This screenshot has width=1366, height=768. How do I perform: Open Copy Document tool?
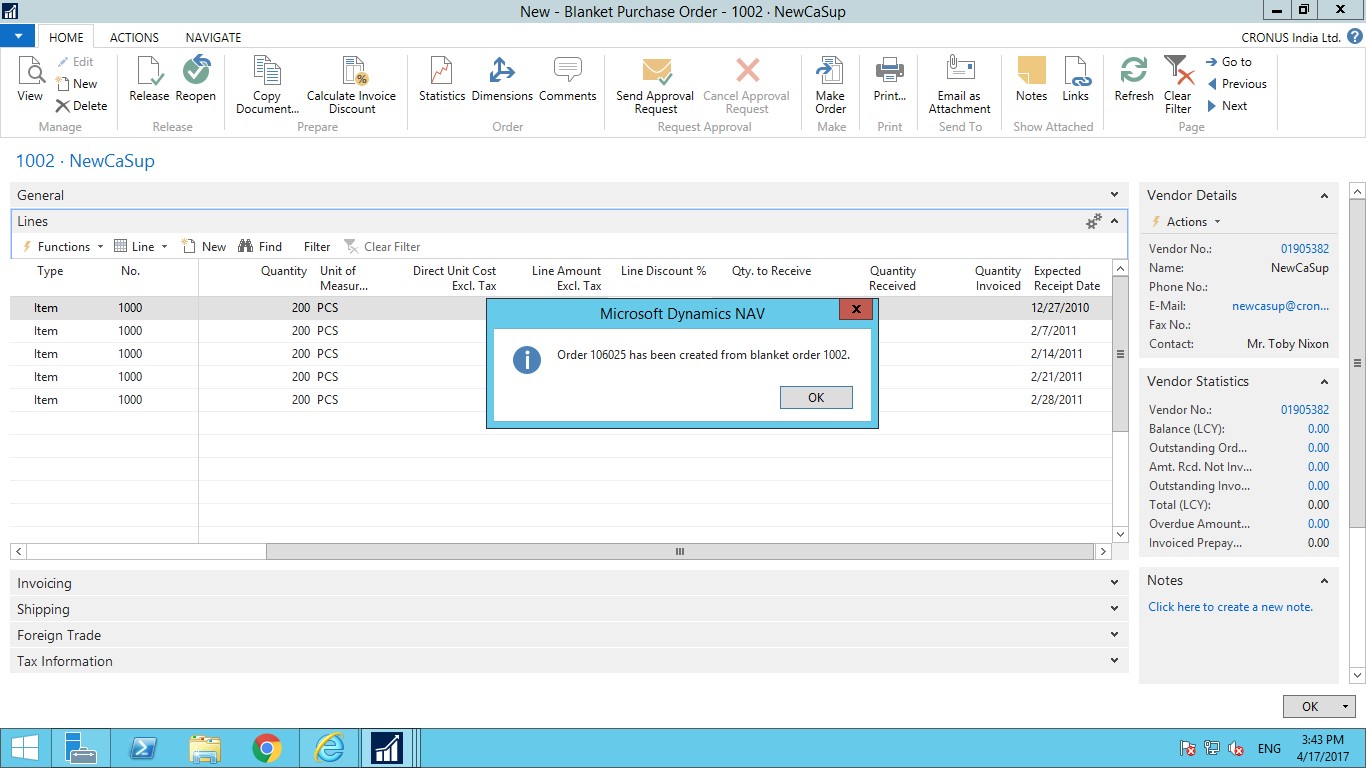point(267,85)
